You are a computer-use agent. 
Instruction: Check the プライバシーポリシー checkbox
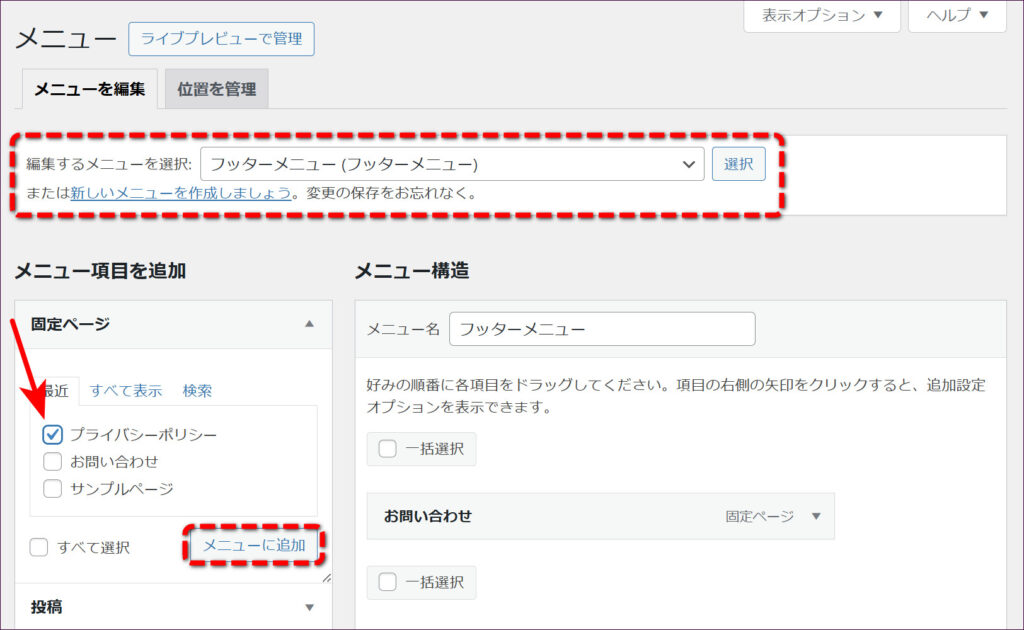click(53, 435)
